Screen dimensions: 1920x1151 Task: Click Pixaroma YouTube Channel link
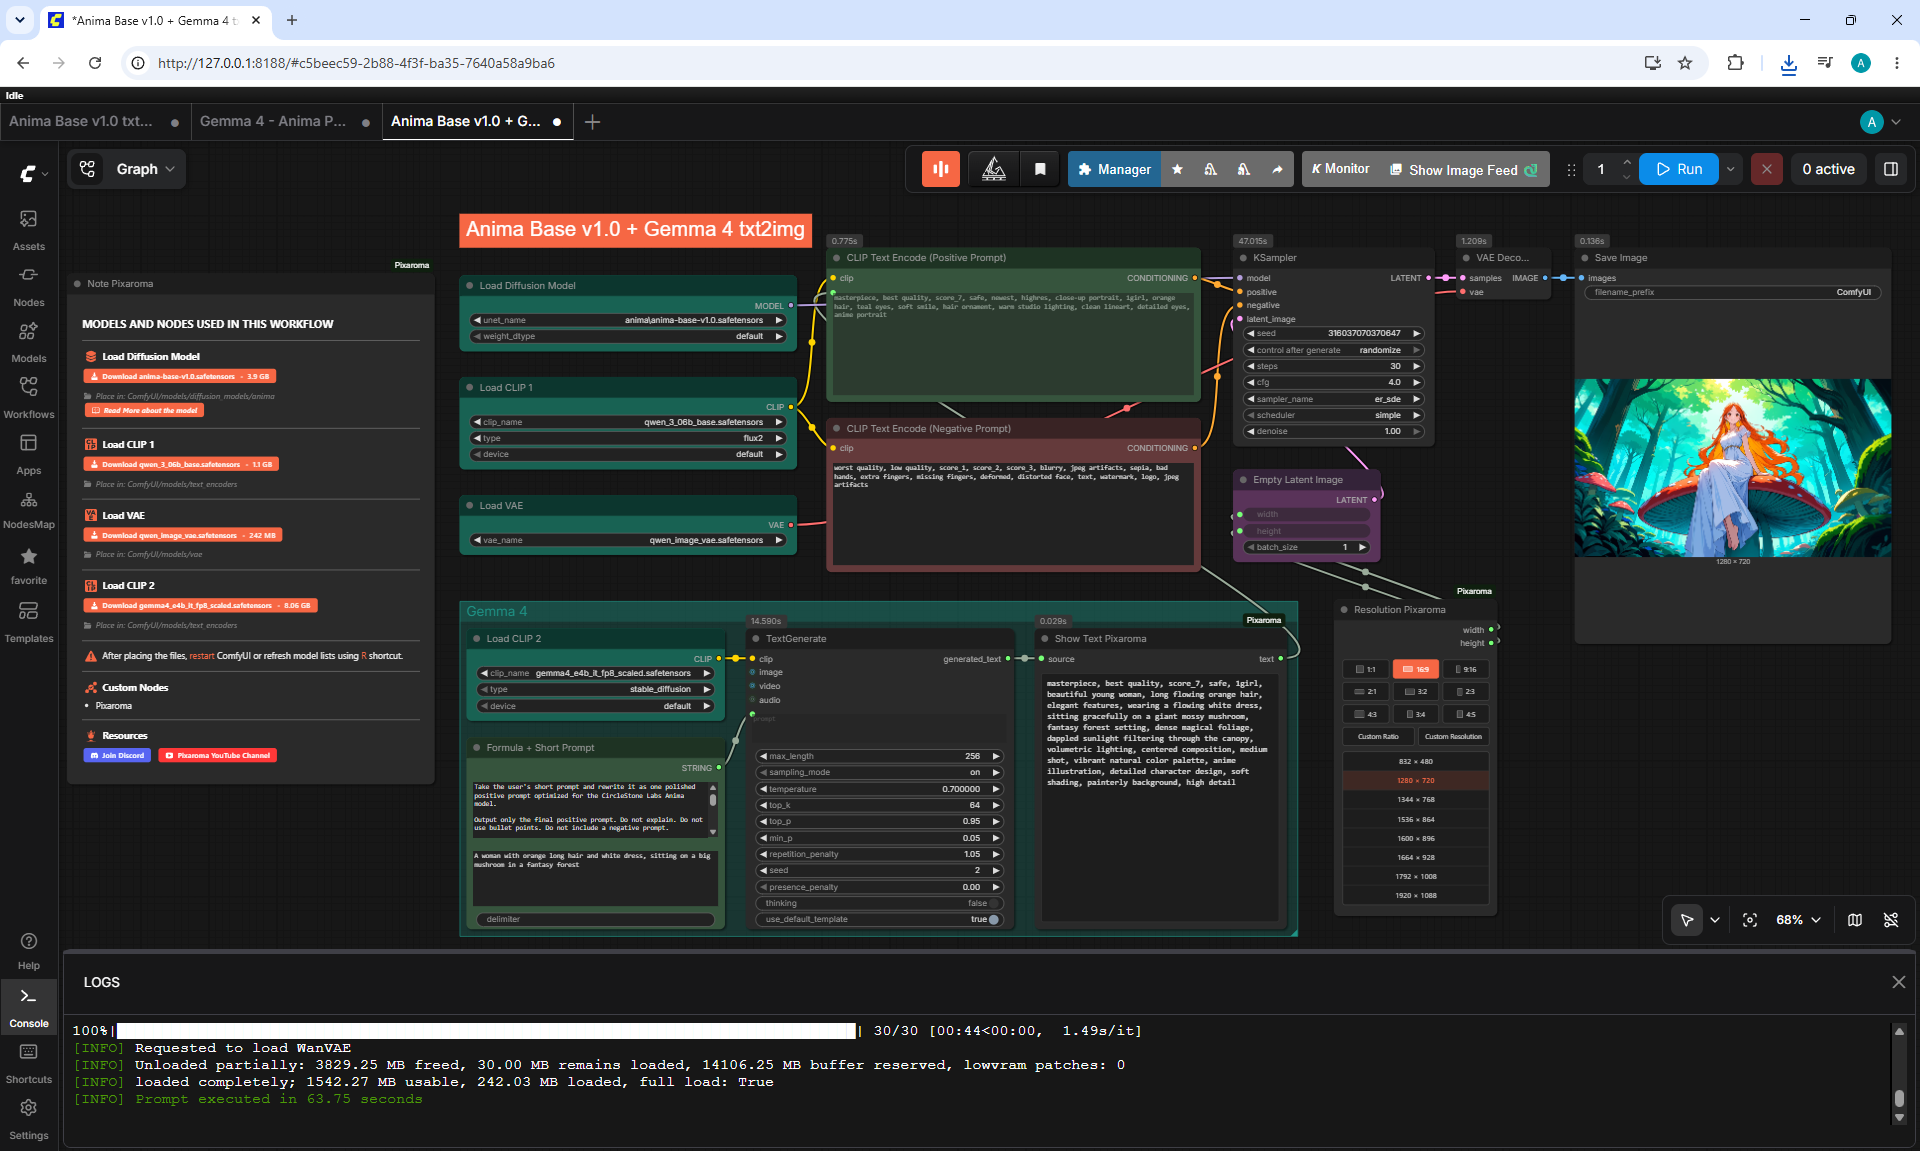pos(216,755)
